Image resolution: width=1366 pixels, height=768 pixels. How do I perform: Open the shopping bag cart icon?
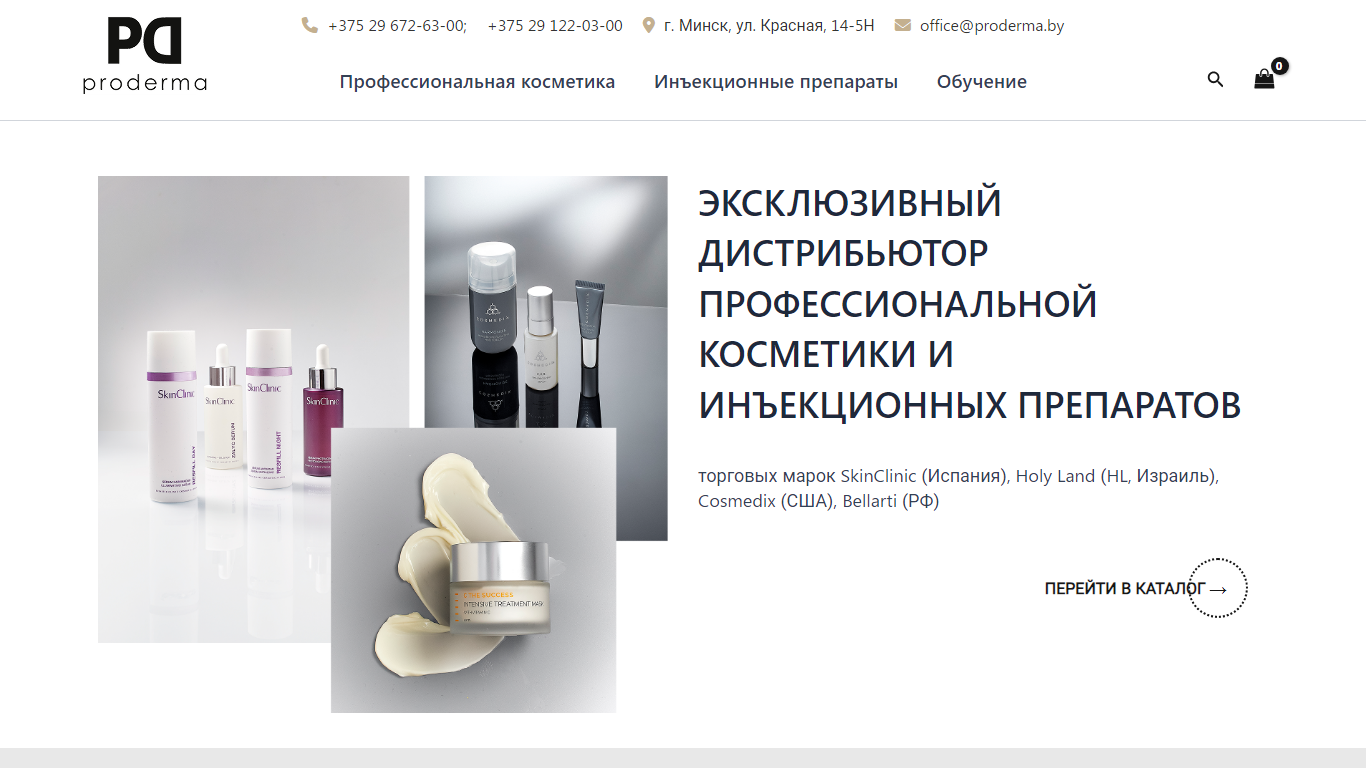1264,80
